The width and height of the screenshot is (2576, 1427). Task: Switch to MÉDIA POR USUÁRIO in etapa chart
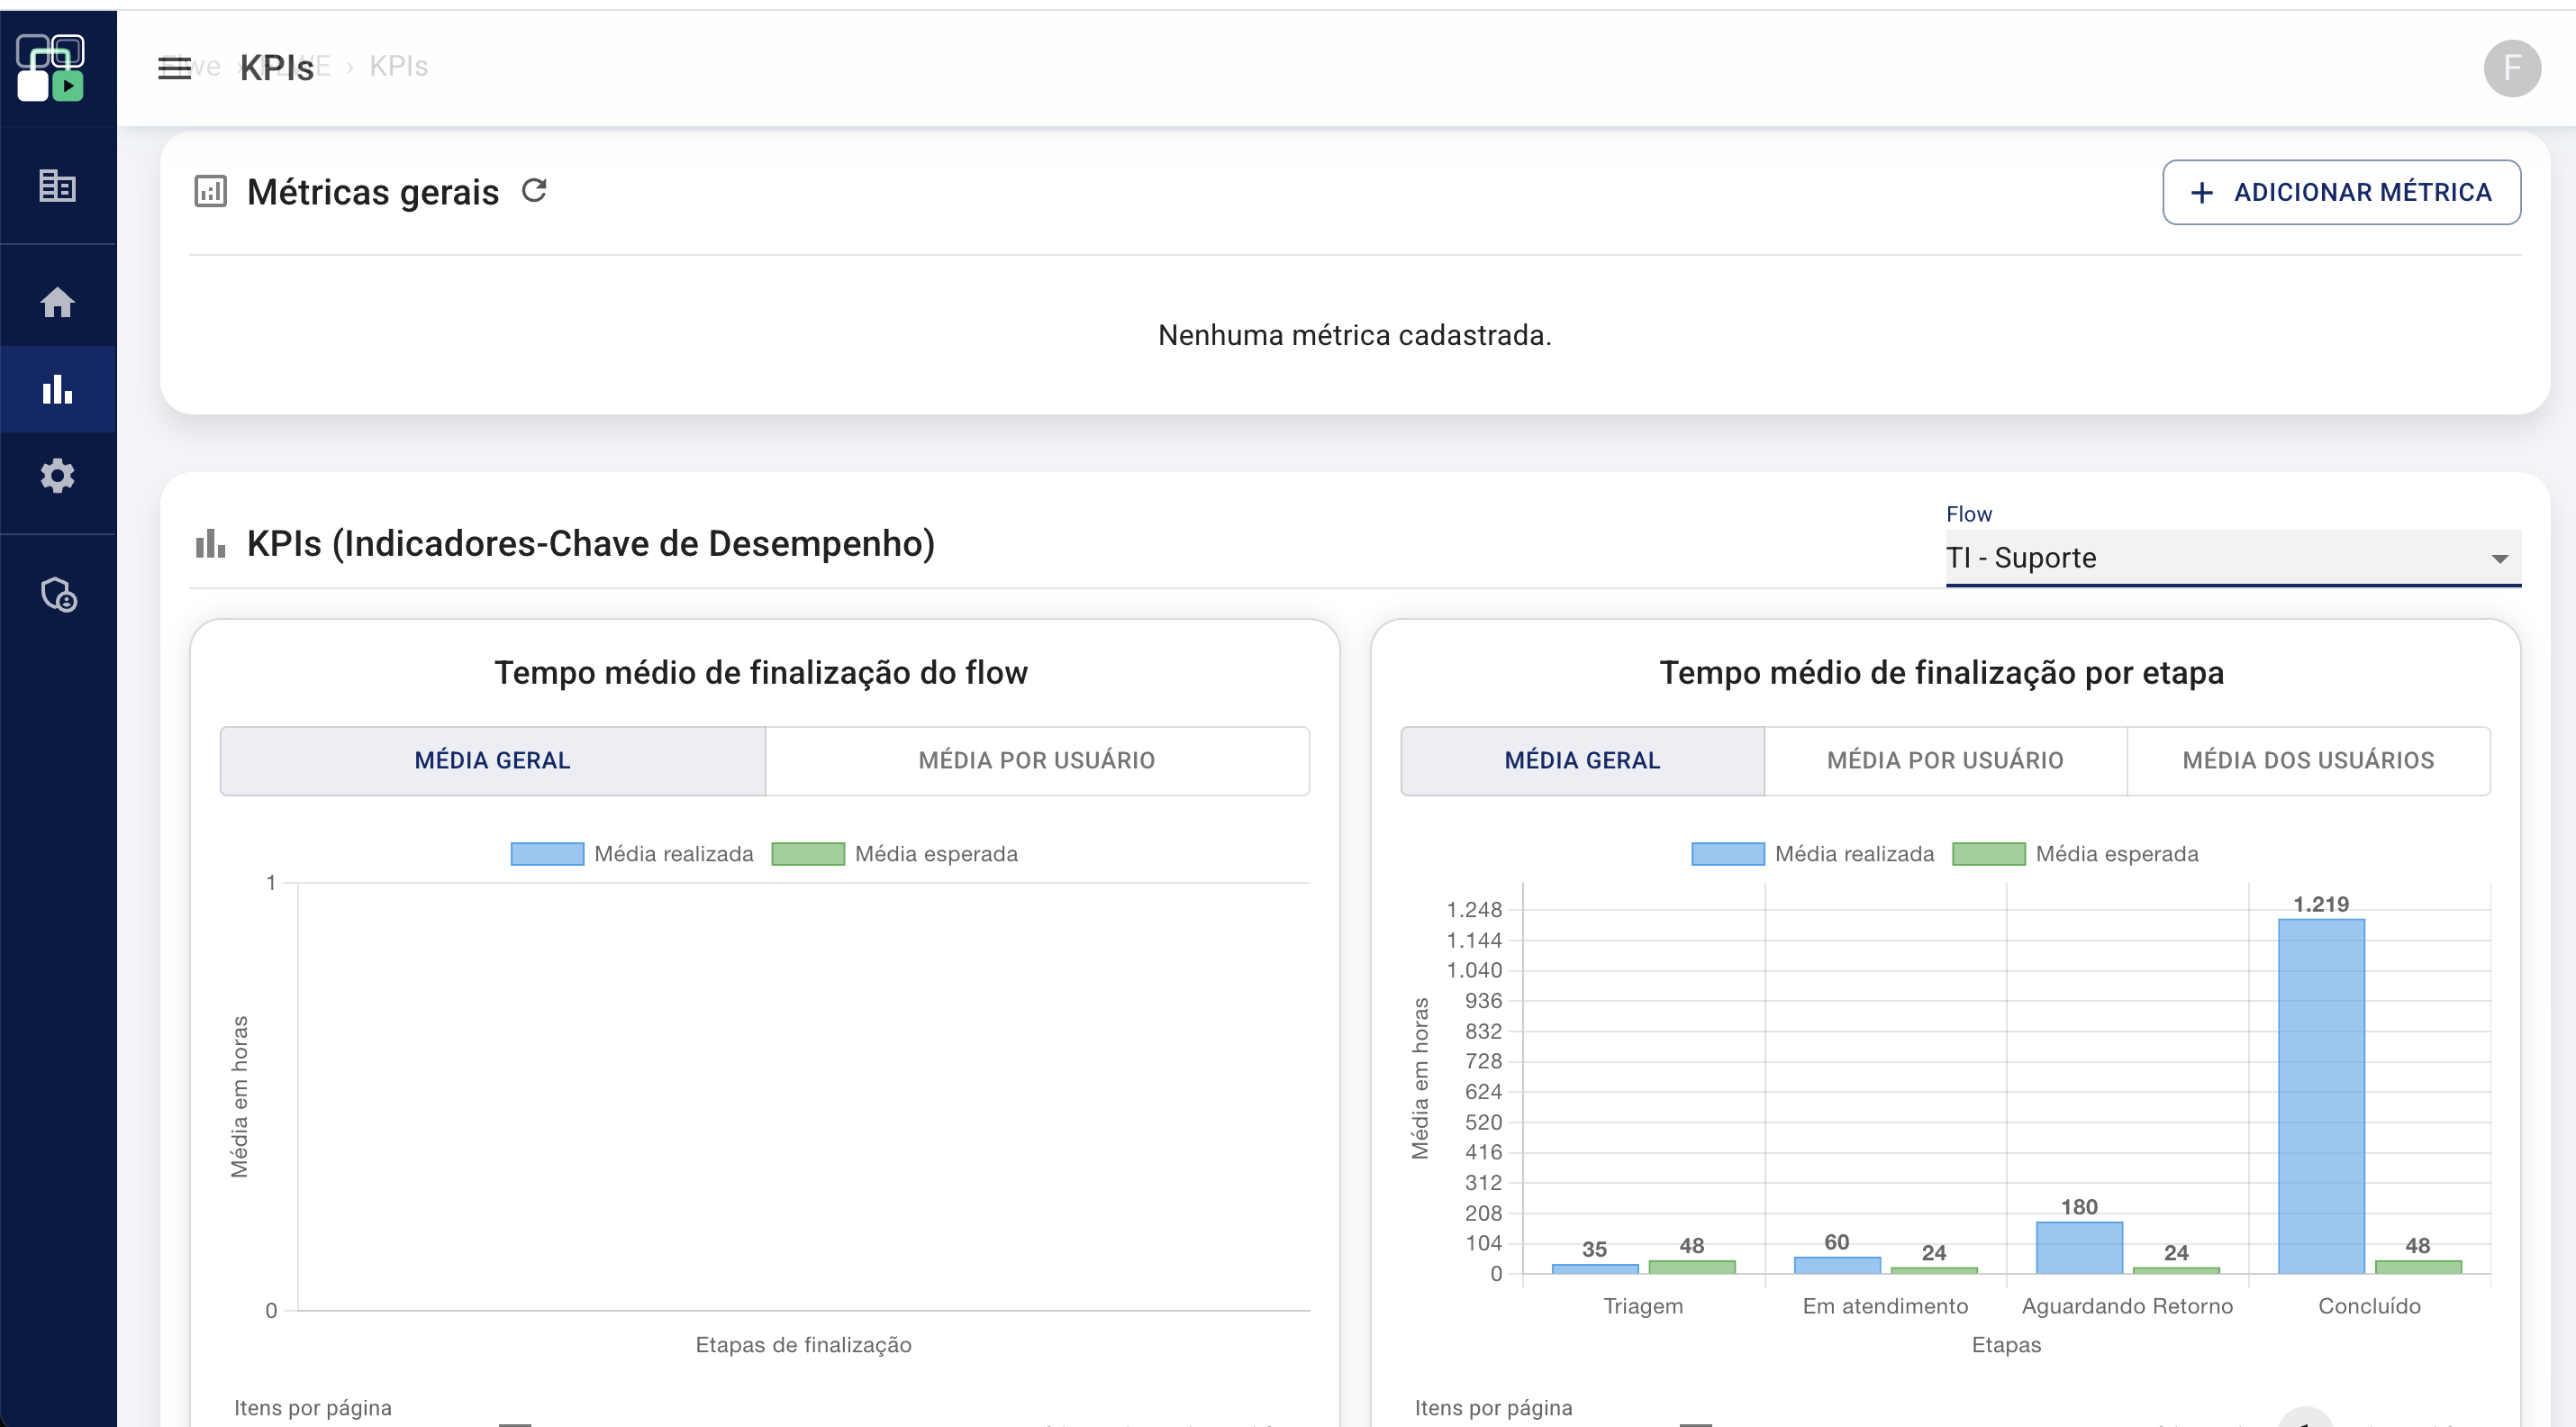[1945, 760]
